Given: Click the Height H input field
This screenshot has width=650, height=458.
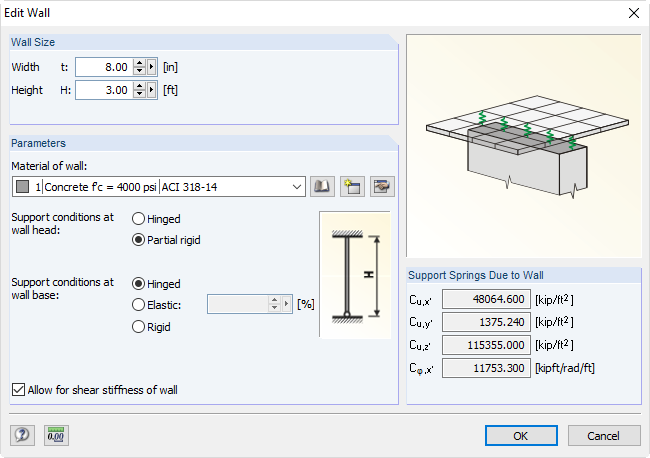Looking at the screenshot, I should click(x=103, y=89).
